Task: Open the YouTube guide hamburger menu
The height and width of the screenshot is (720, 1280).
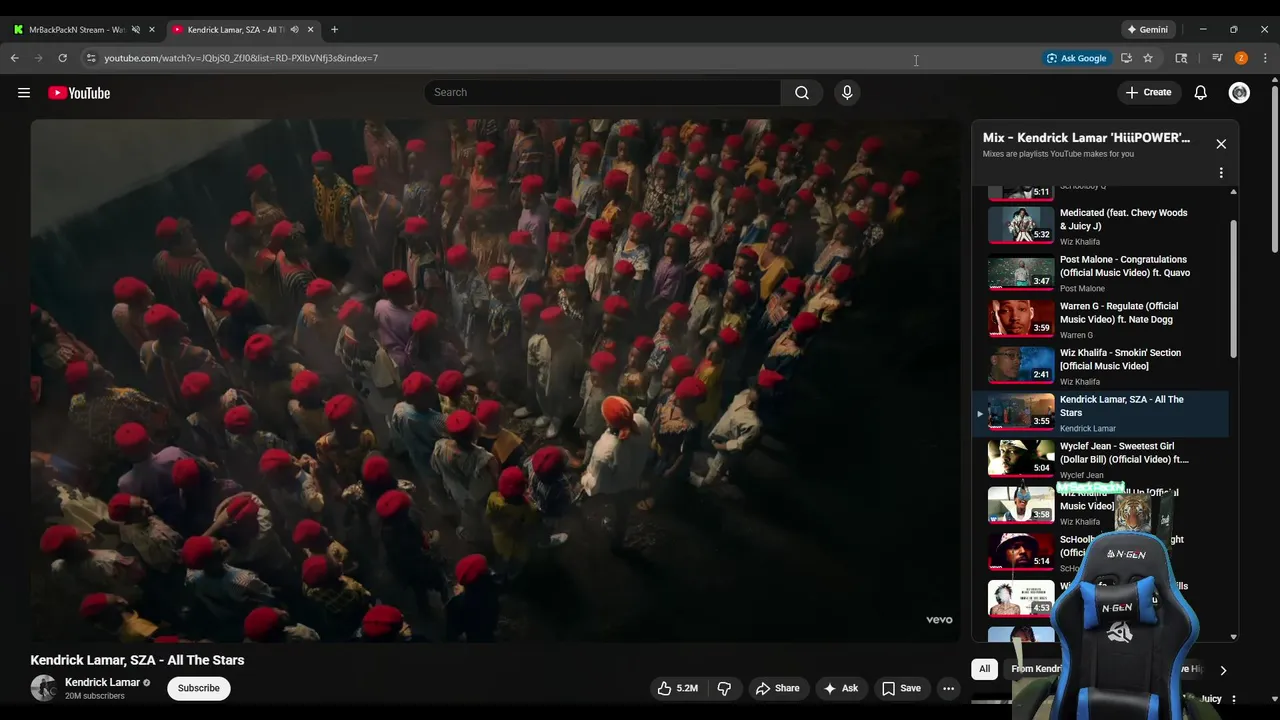Action: pyautogui.click(x=24, y=93)
